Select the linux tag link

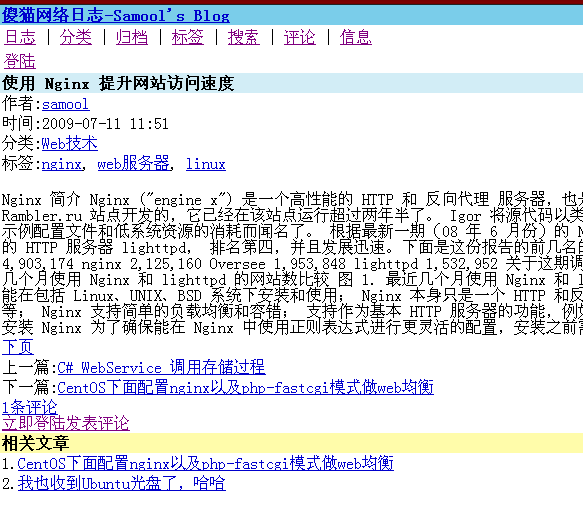tap(206, 164)
